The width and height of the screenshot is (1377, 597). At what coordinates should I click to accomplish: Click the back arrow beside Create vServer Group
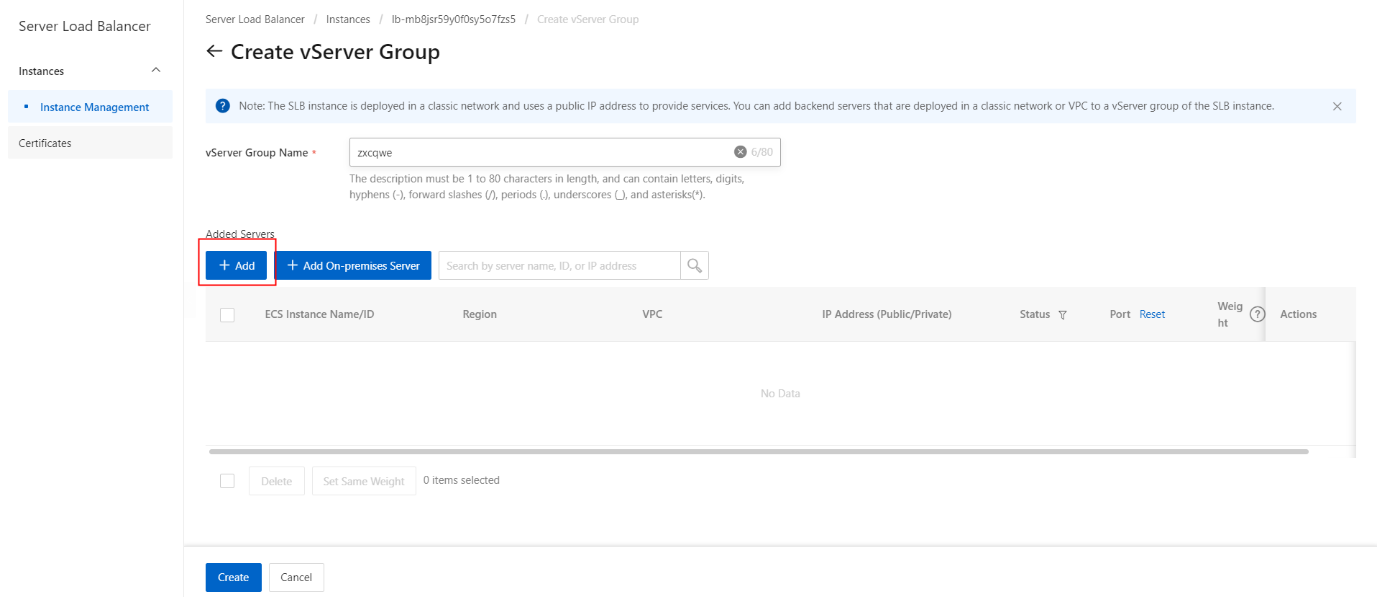[x=214, y=52]
